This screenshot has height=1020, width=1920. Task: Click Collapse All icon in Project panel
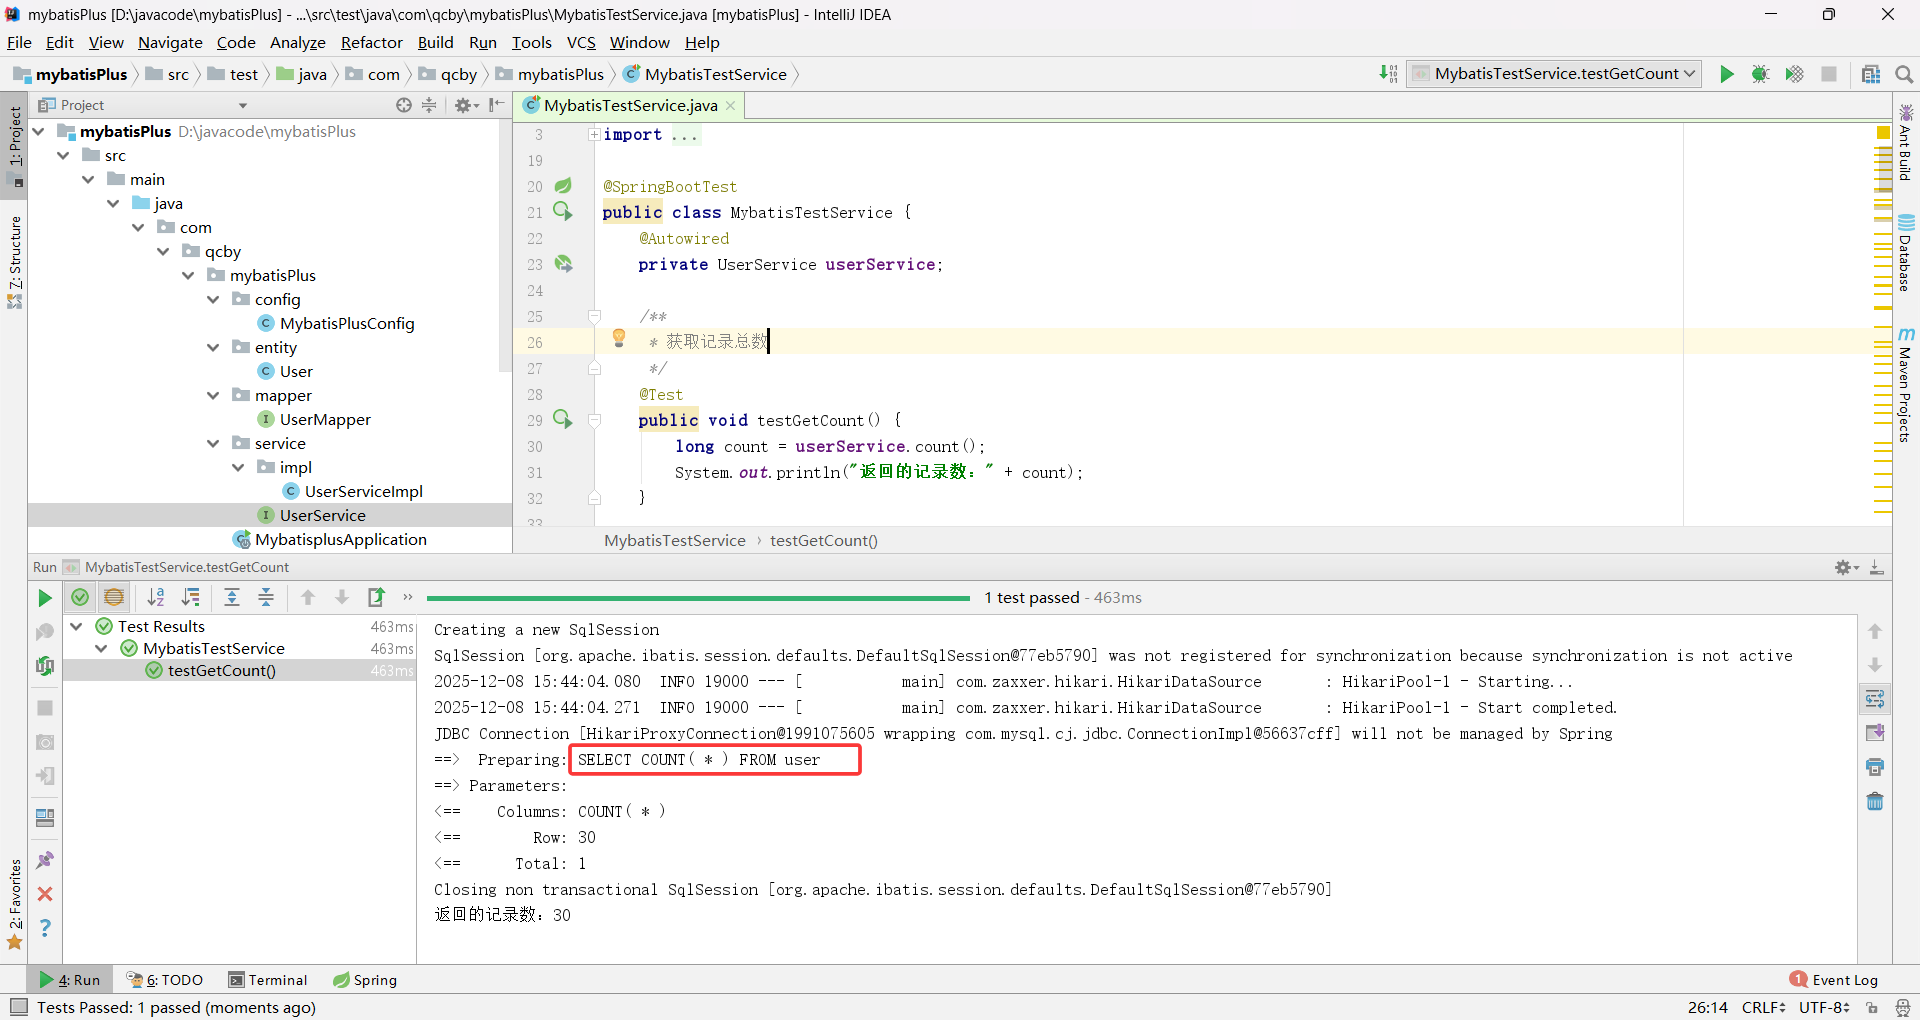(429, 105)
